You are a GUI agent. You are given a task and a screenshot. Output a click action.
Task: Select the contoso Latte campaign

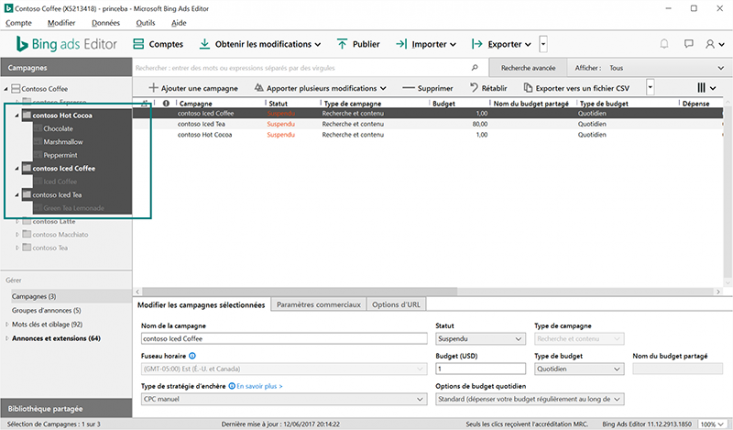54,222
